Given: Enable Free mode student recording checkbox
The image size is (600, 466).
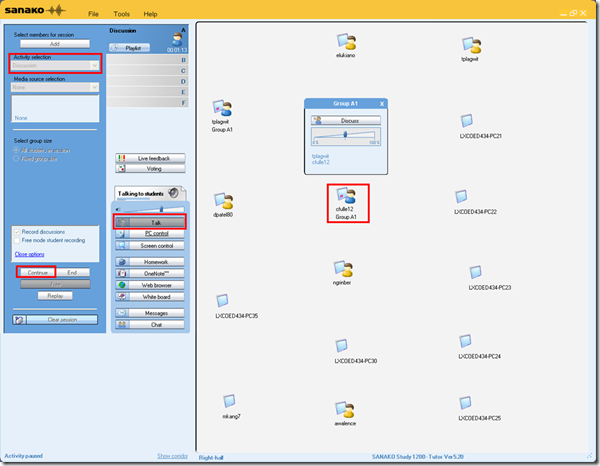Looking at the screenshot, I should coord(19,240).
